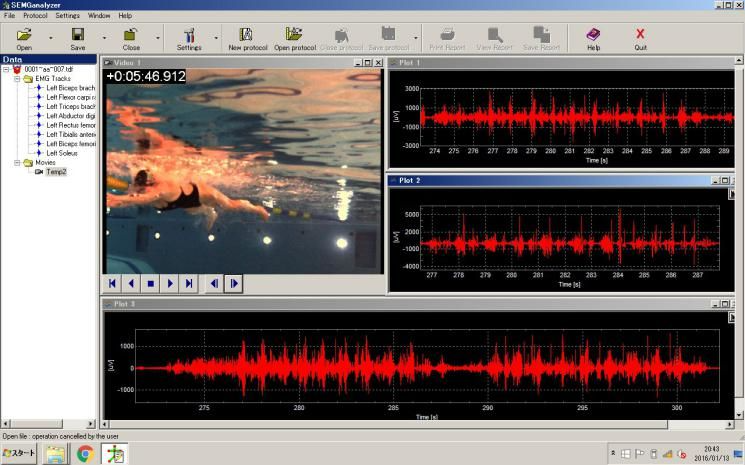Jump to the video's first frame
The width and height of the screenshot is (745, 465).
coord(113,284)
